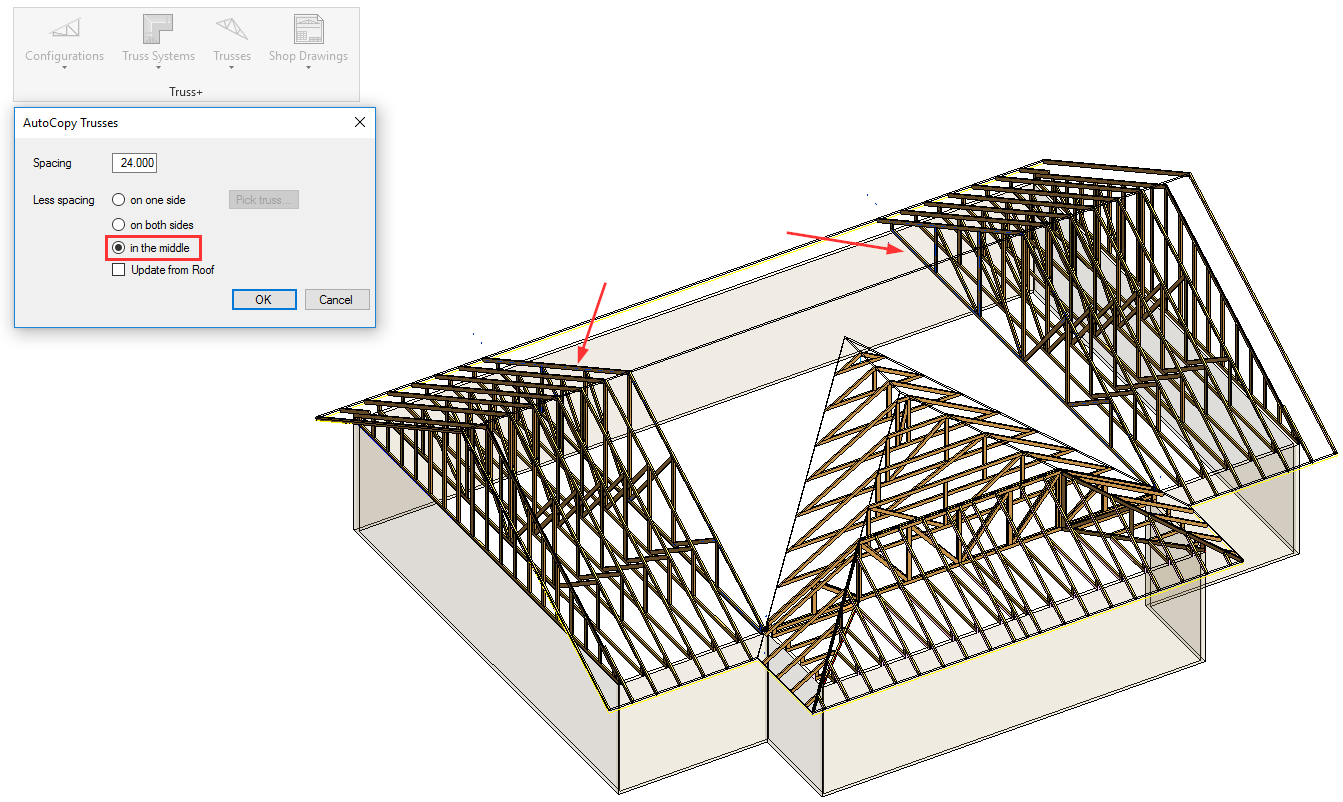This screenshot has width=1343, height=802.
Task: Close the AutoCopy Trusses dialog
Action: coord(360,122)
